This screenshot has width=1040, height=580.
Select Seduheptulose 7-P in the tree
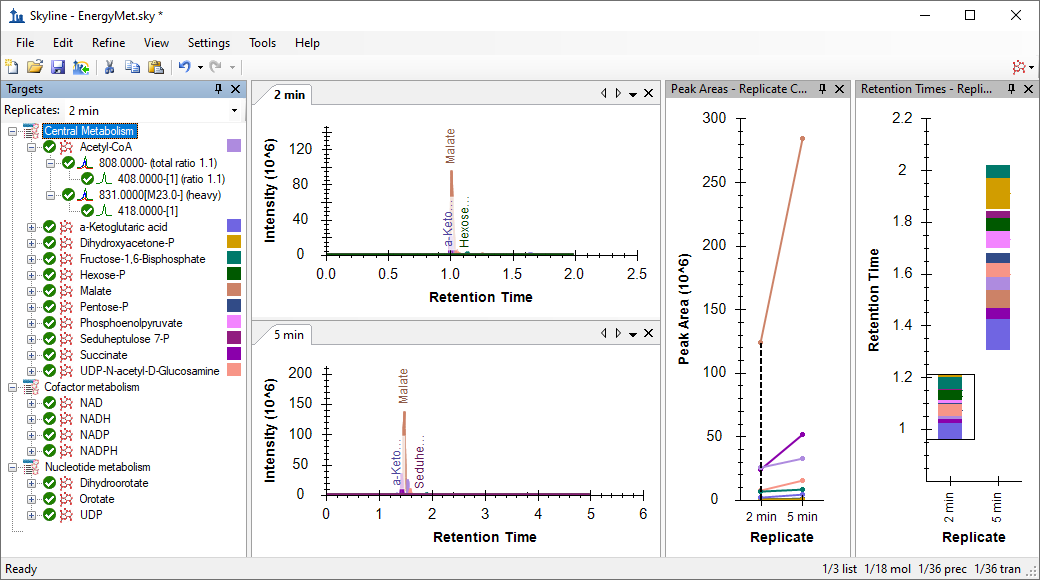(x=125, y=339)
